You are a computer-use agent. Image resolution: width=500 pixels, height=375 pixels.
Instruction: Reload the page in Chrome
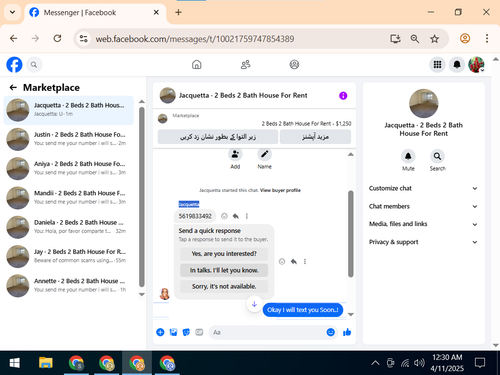(57, 39)
